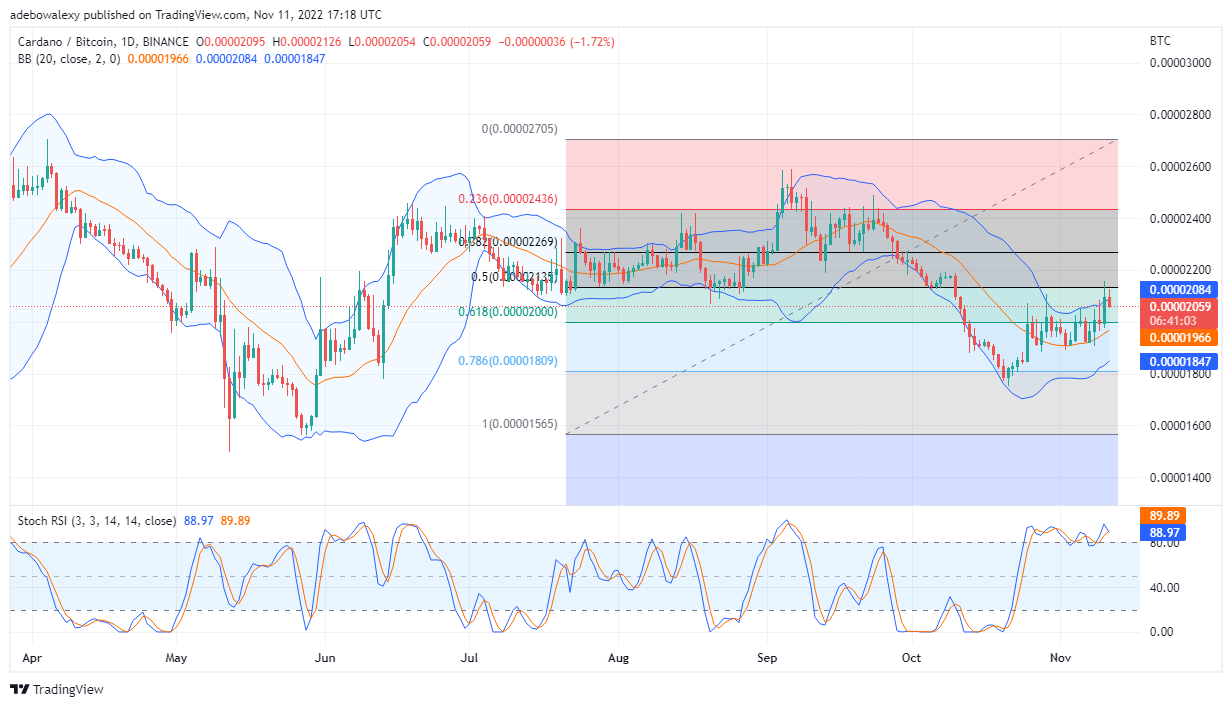Image resolution: width=1232 pixels, height=707 pixels.
Task: Click the 0.00001800 price axis label
Action: pyautogui.click(x=1182, y=374)
